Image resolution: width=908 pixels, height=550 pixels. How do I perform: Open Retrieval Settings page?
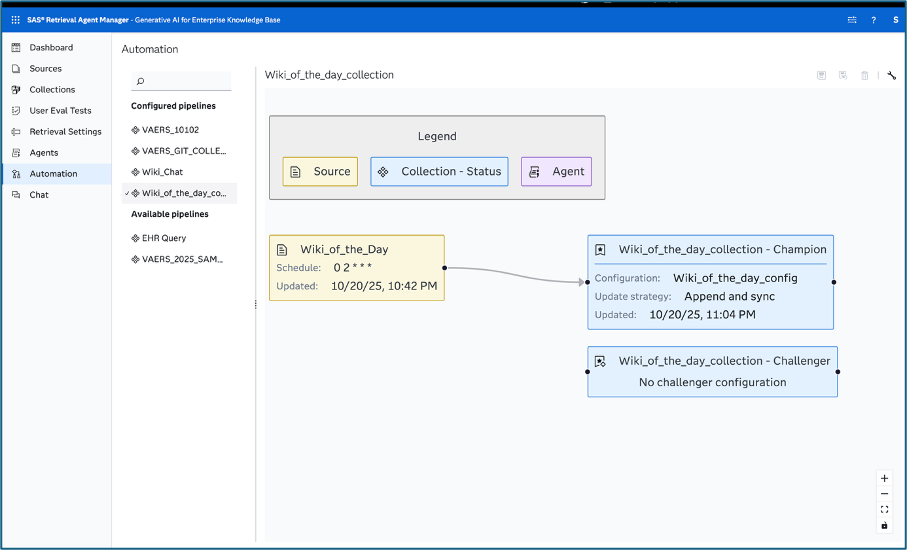click(56, 131)
